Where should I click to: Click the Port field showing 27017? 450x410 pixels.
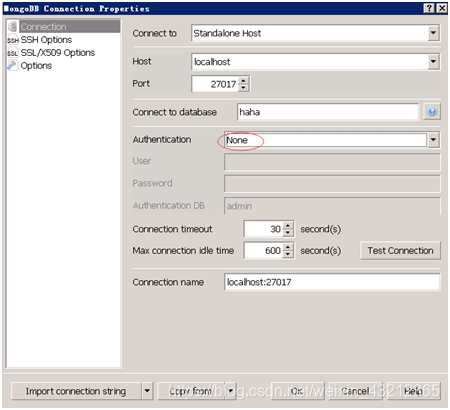point(215,84)
